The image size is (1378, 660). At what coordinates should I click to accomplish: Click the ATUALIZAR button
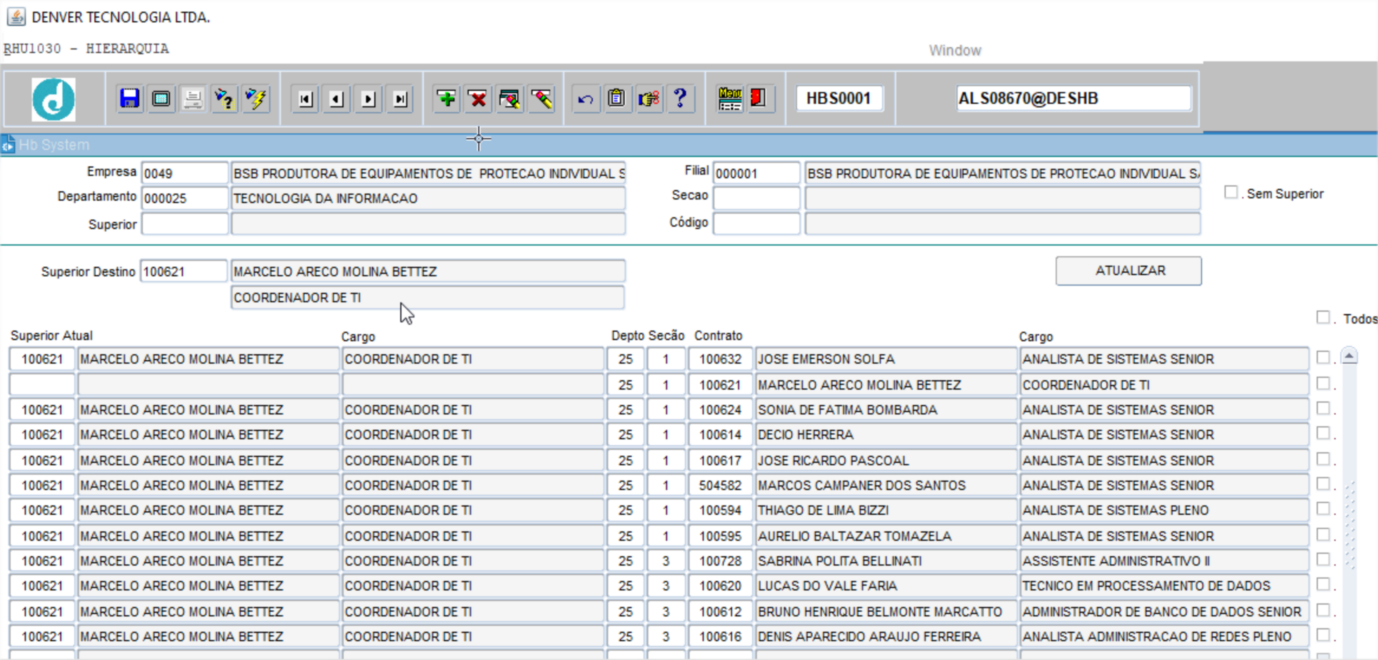(1129, 270)
